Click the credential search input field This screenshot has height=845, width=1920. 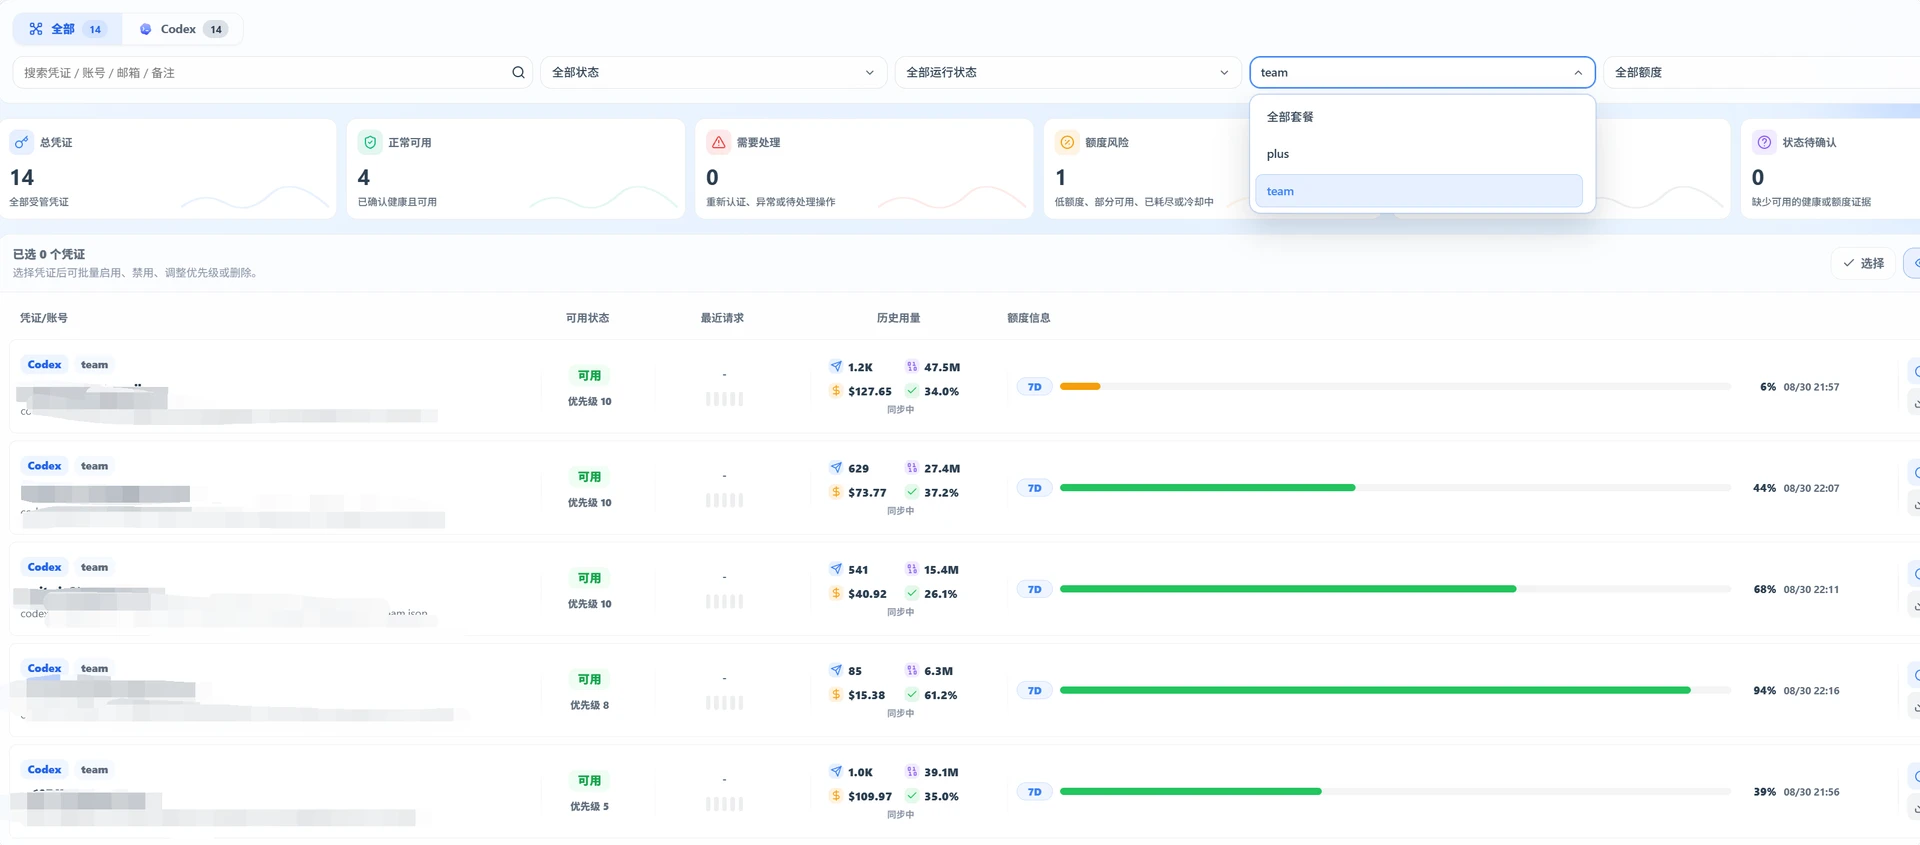pyautogui.click(x=264, y=72)
